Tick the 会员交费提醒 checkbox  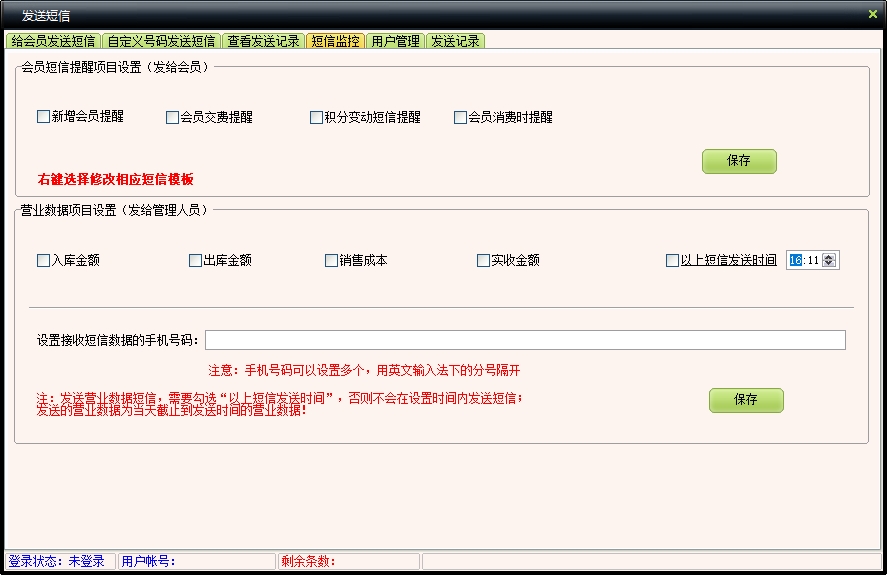pyautogui.click(x=172, y=117)
